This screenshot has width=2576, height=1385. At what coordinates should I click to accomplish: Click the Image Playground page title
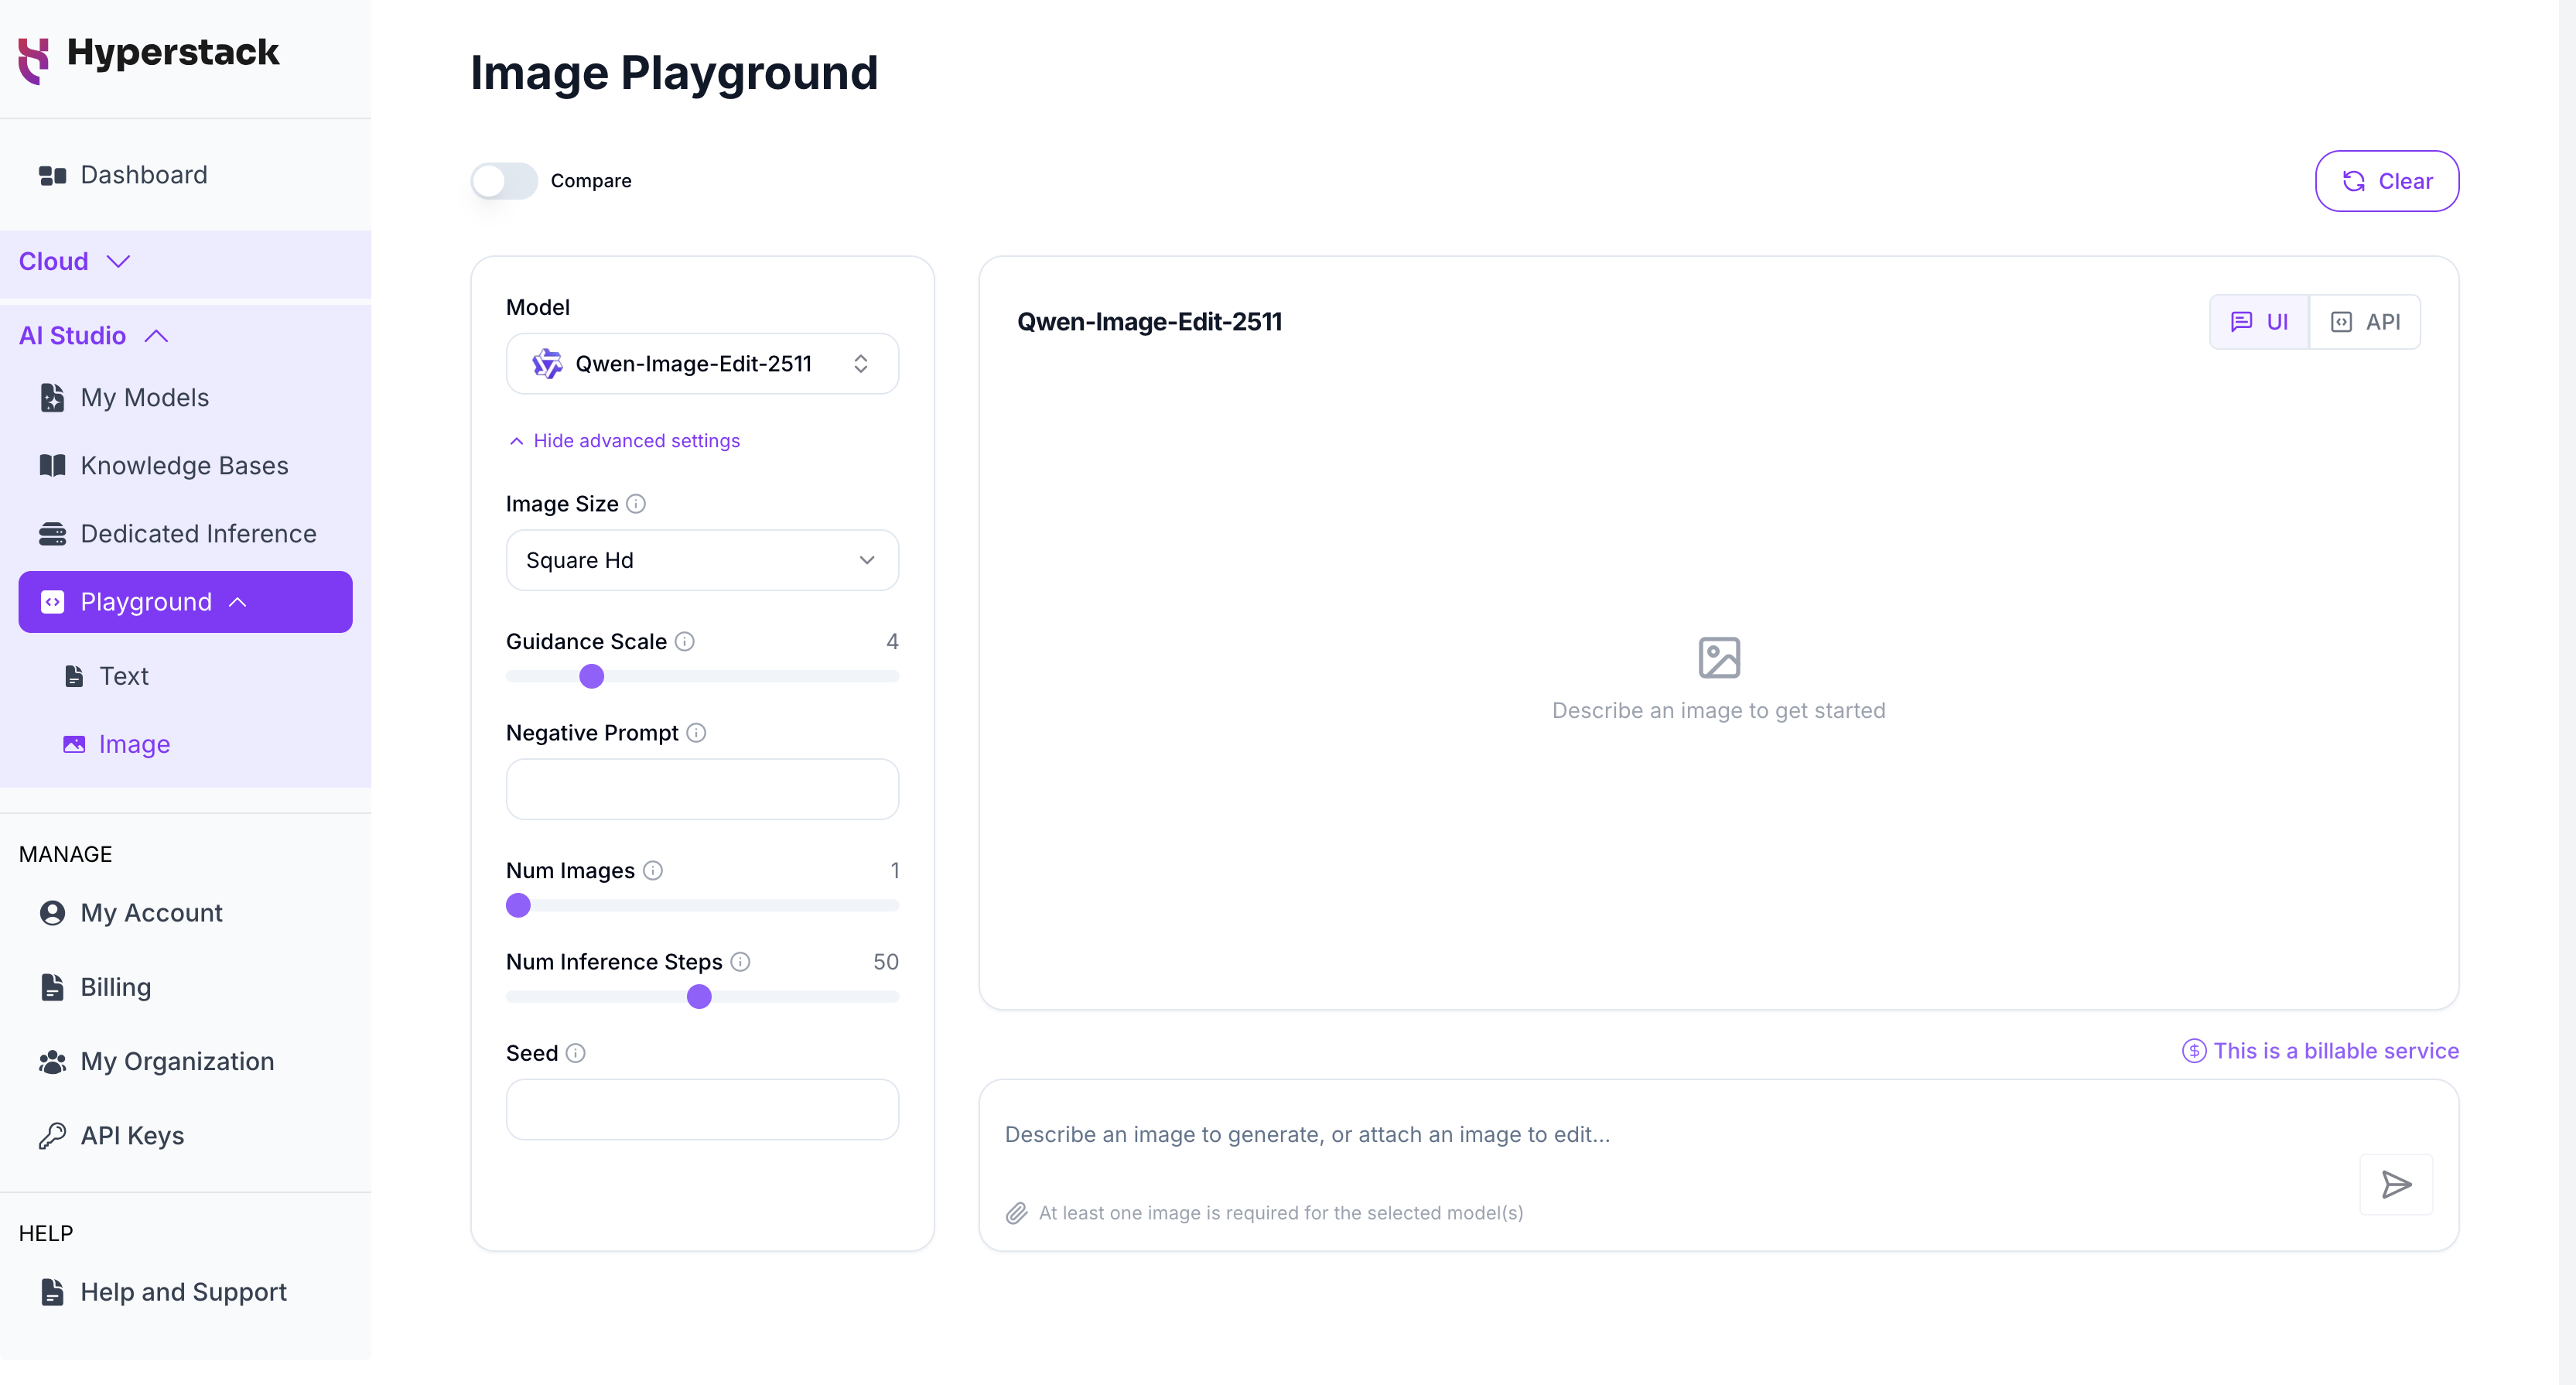click(x=674, y=73)
